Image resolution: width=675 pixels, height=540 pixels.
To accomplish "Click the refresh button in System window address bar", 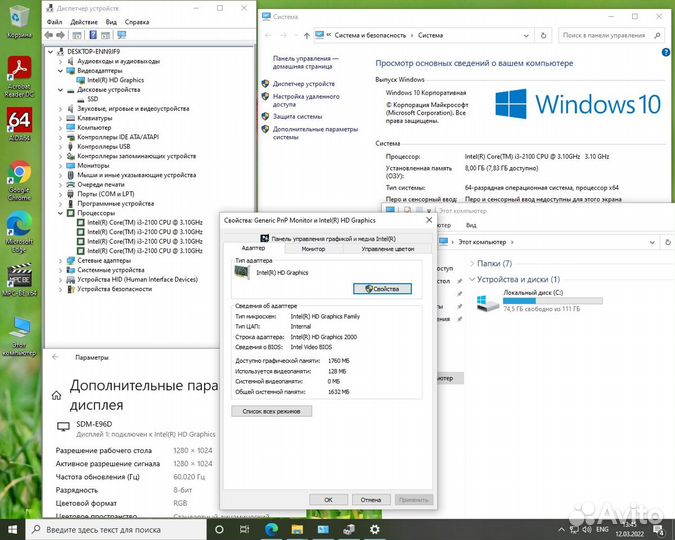I will (x=543, y=35).
